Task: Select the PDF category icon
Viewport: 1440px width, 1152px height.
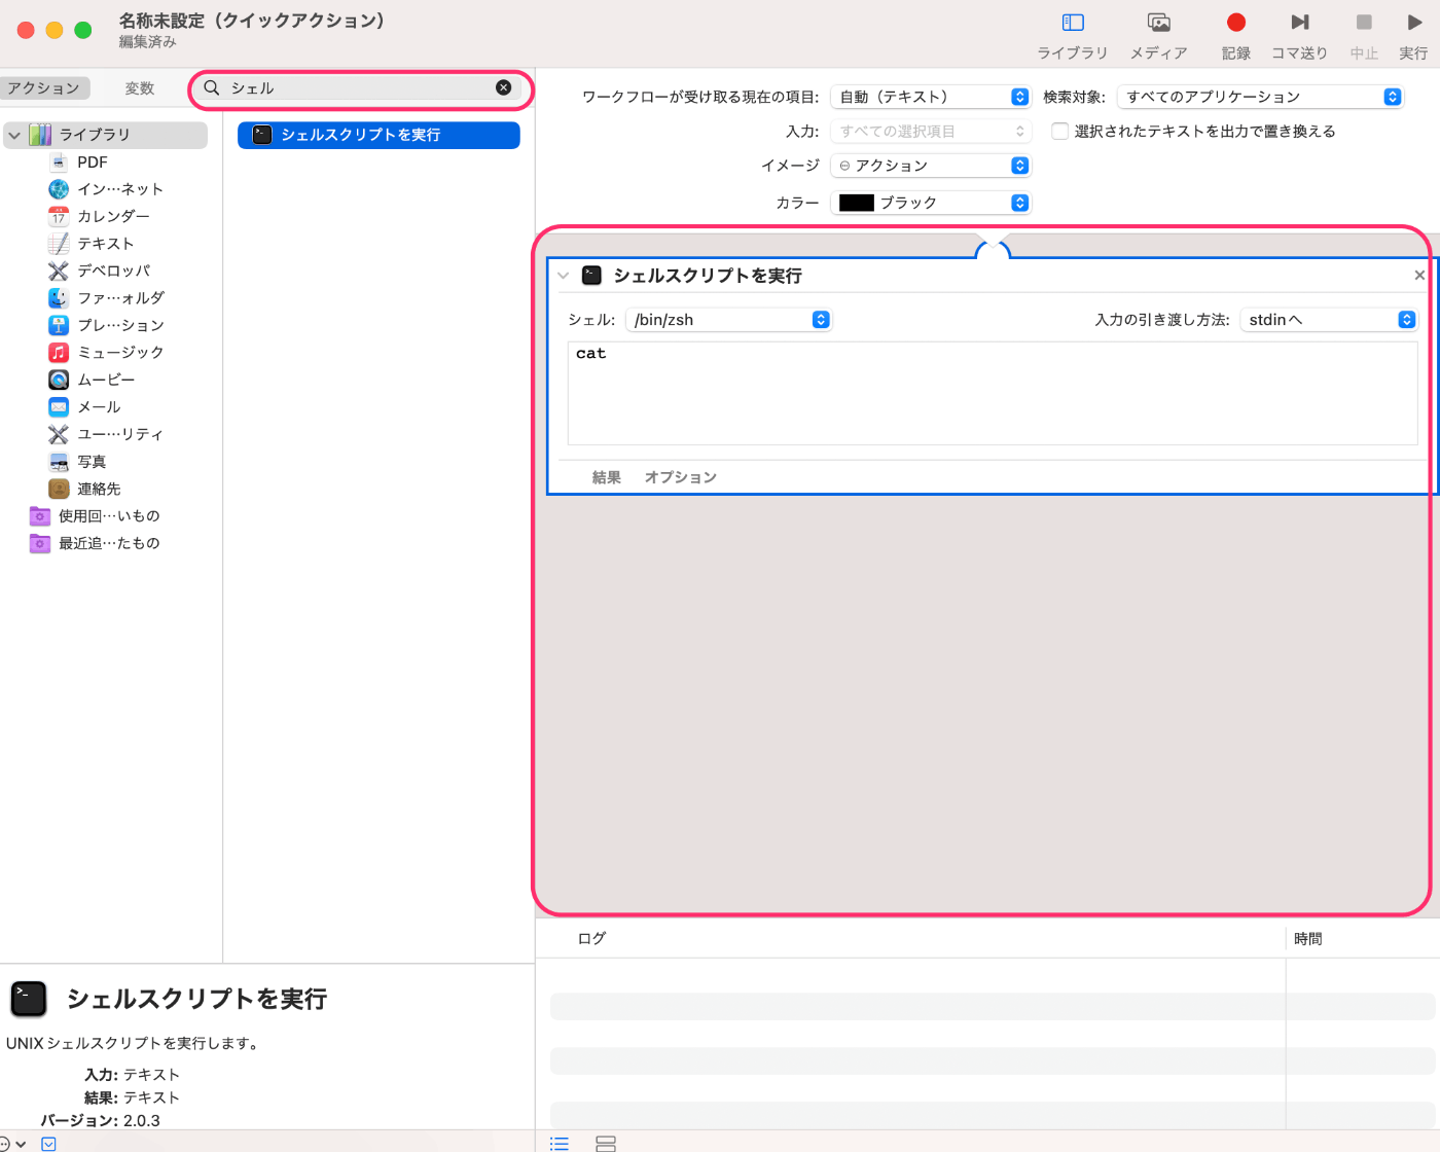Action: (x=59, y=162)
